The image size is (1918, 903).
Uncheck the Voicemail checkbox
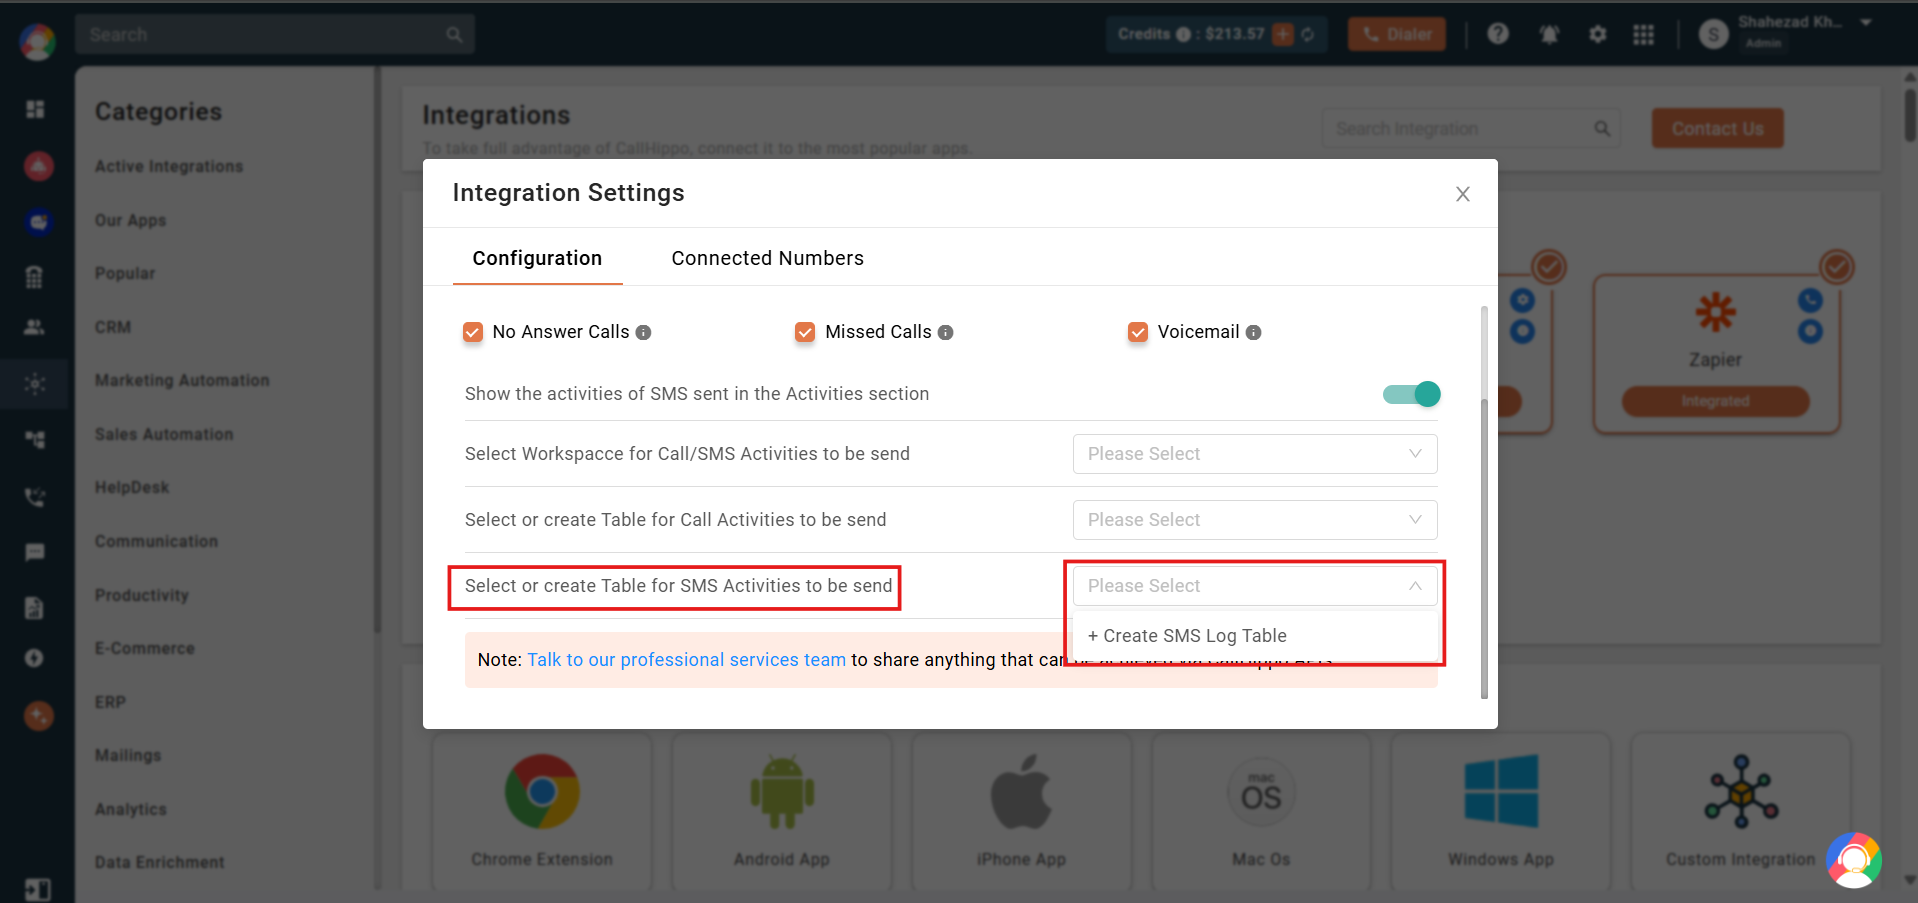(x=1138, y=332)
